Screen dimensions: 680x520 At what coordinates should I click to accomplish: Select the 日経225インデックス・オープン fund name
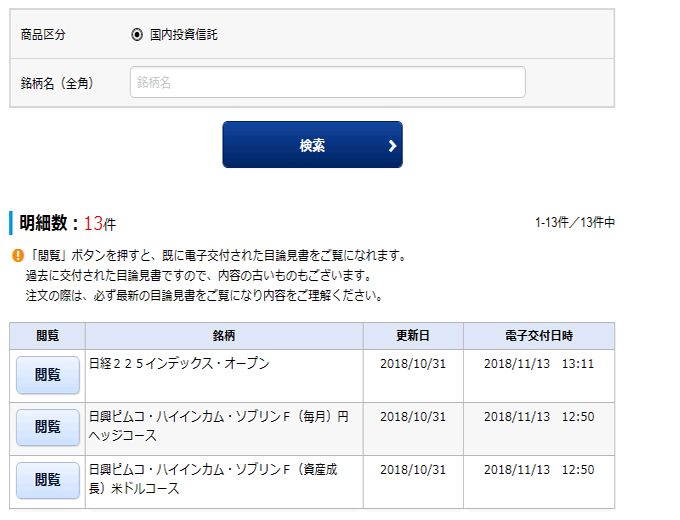[179, 364]
